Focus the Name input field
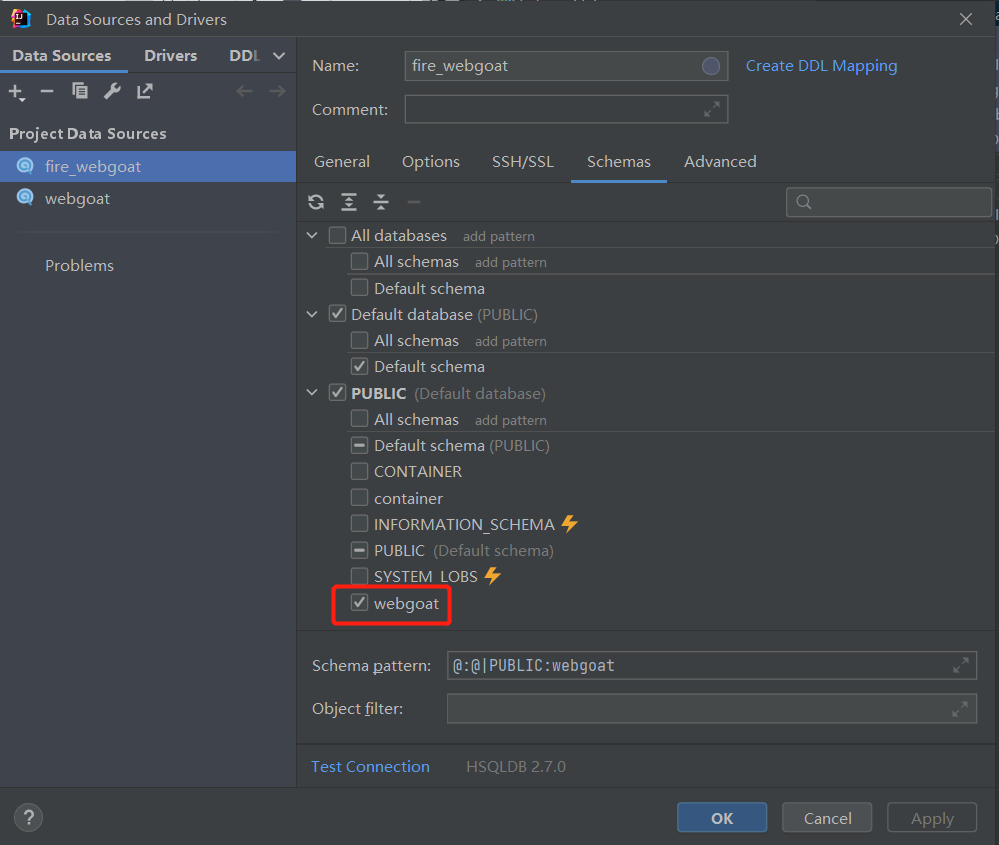The height and width of the screenshot is (845, 999). tap(566, 66)
